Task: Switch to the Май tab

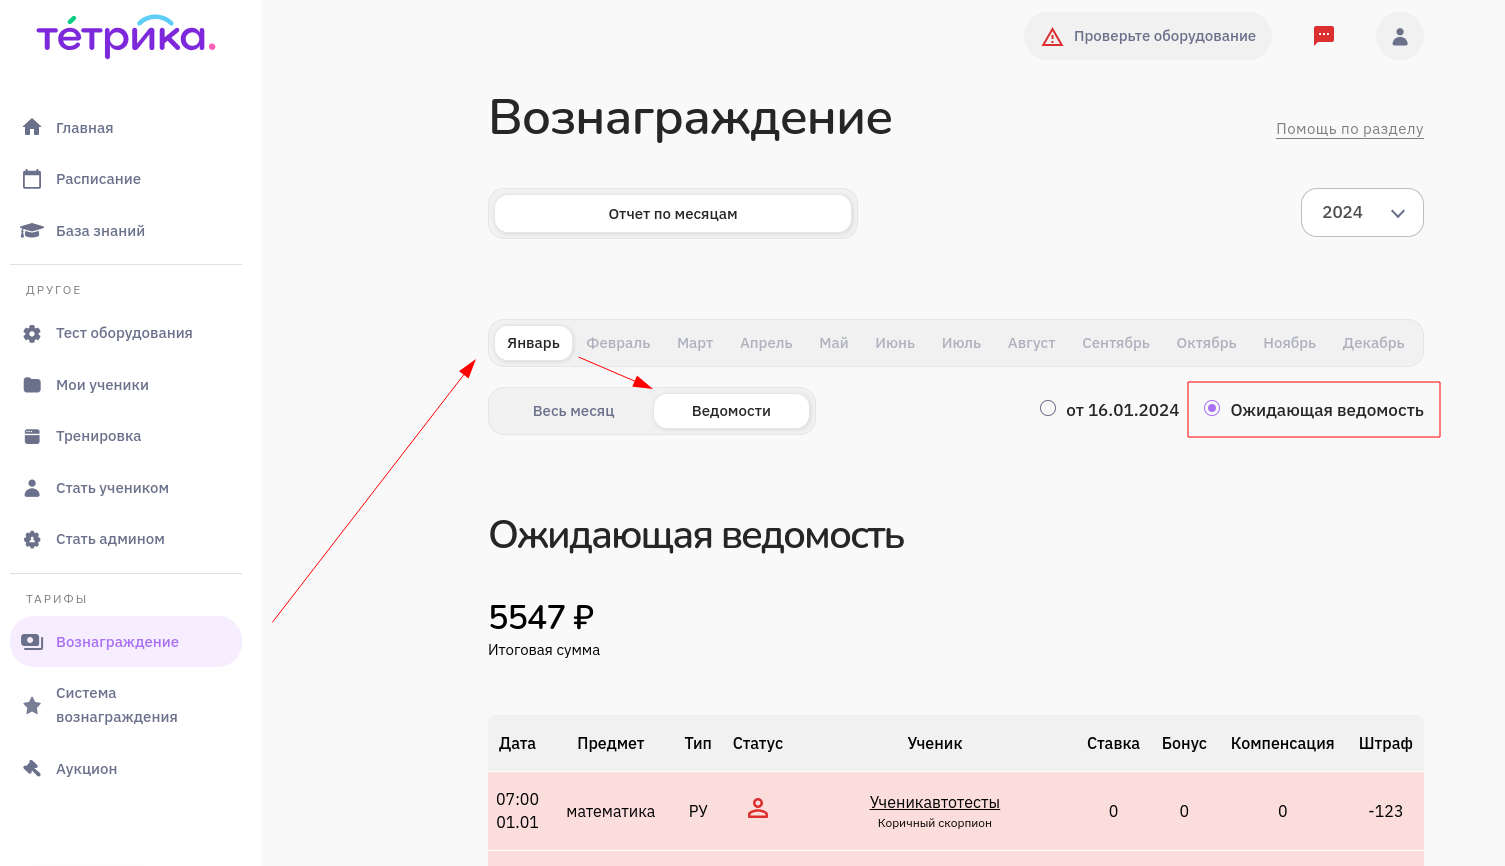Action: point(834,343)
